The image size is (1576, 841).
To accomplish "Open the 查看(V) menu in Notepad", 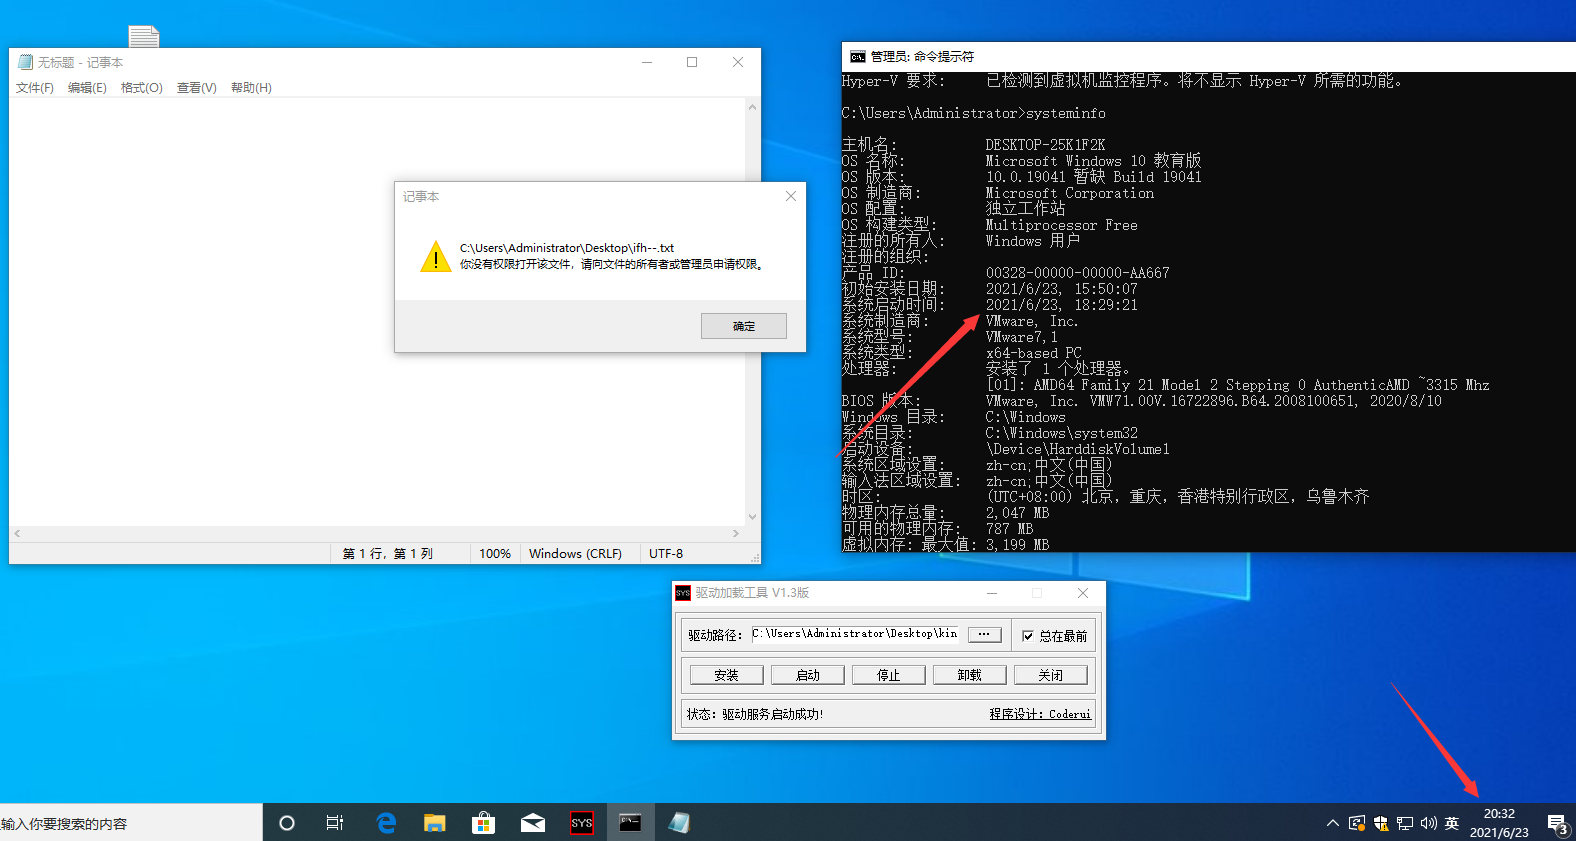I will point(197,88).
